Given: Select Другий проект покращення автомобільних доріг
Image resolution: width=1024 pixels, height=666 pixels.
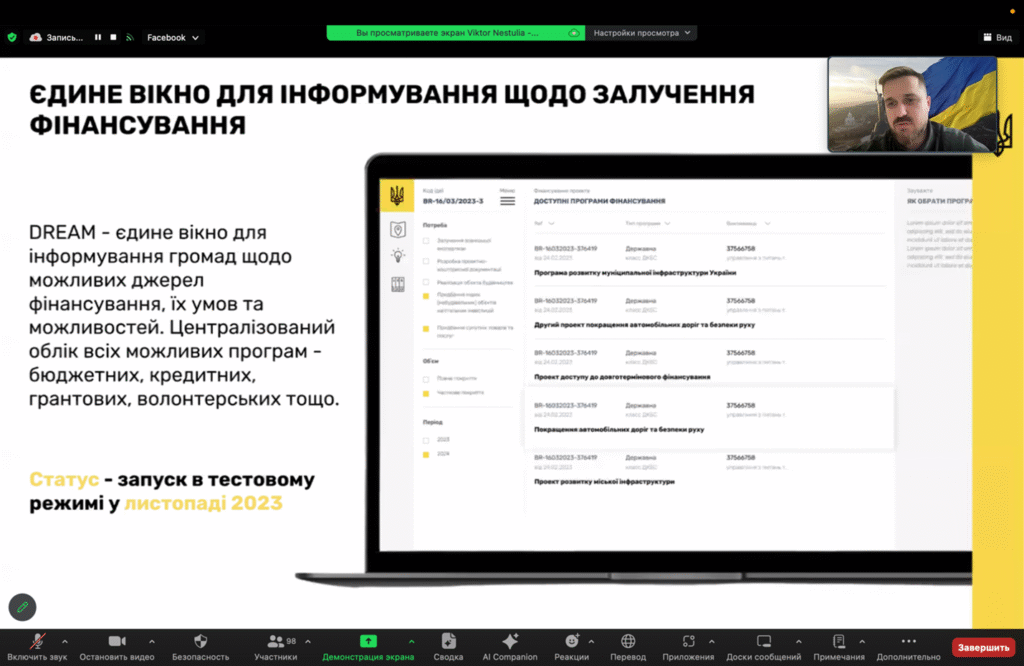Looking at the screenshot, I should coord(645,325).
